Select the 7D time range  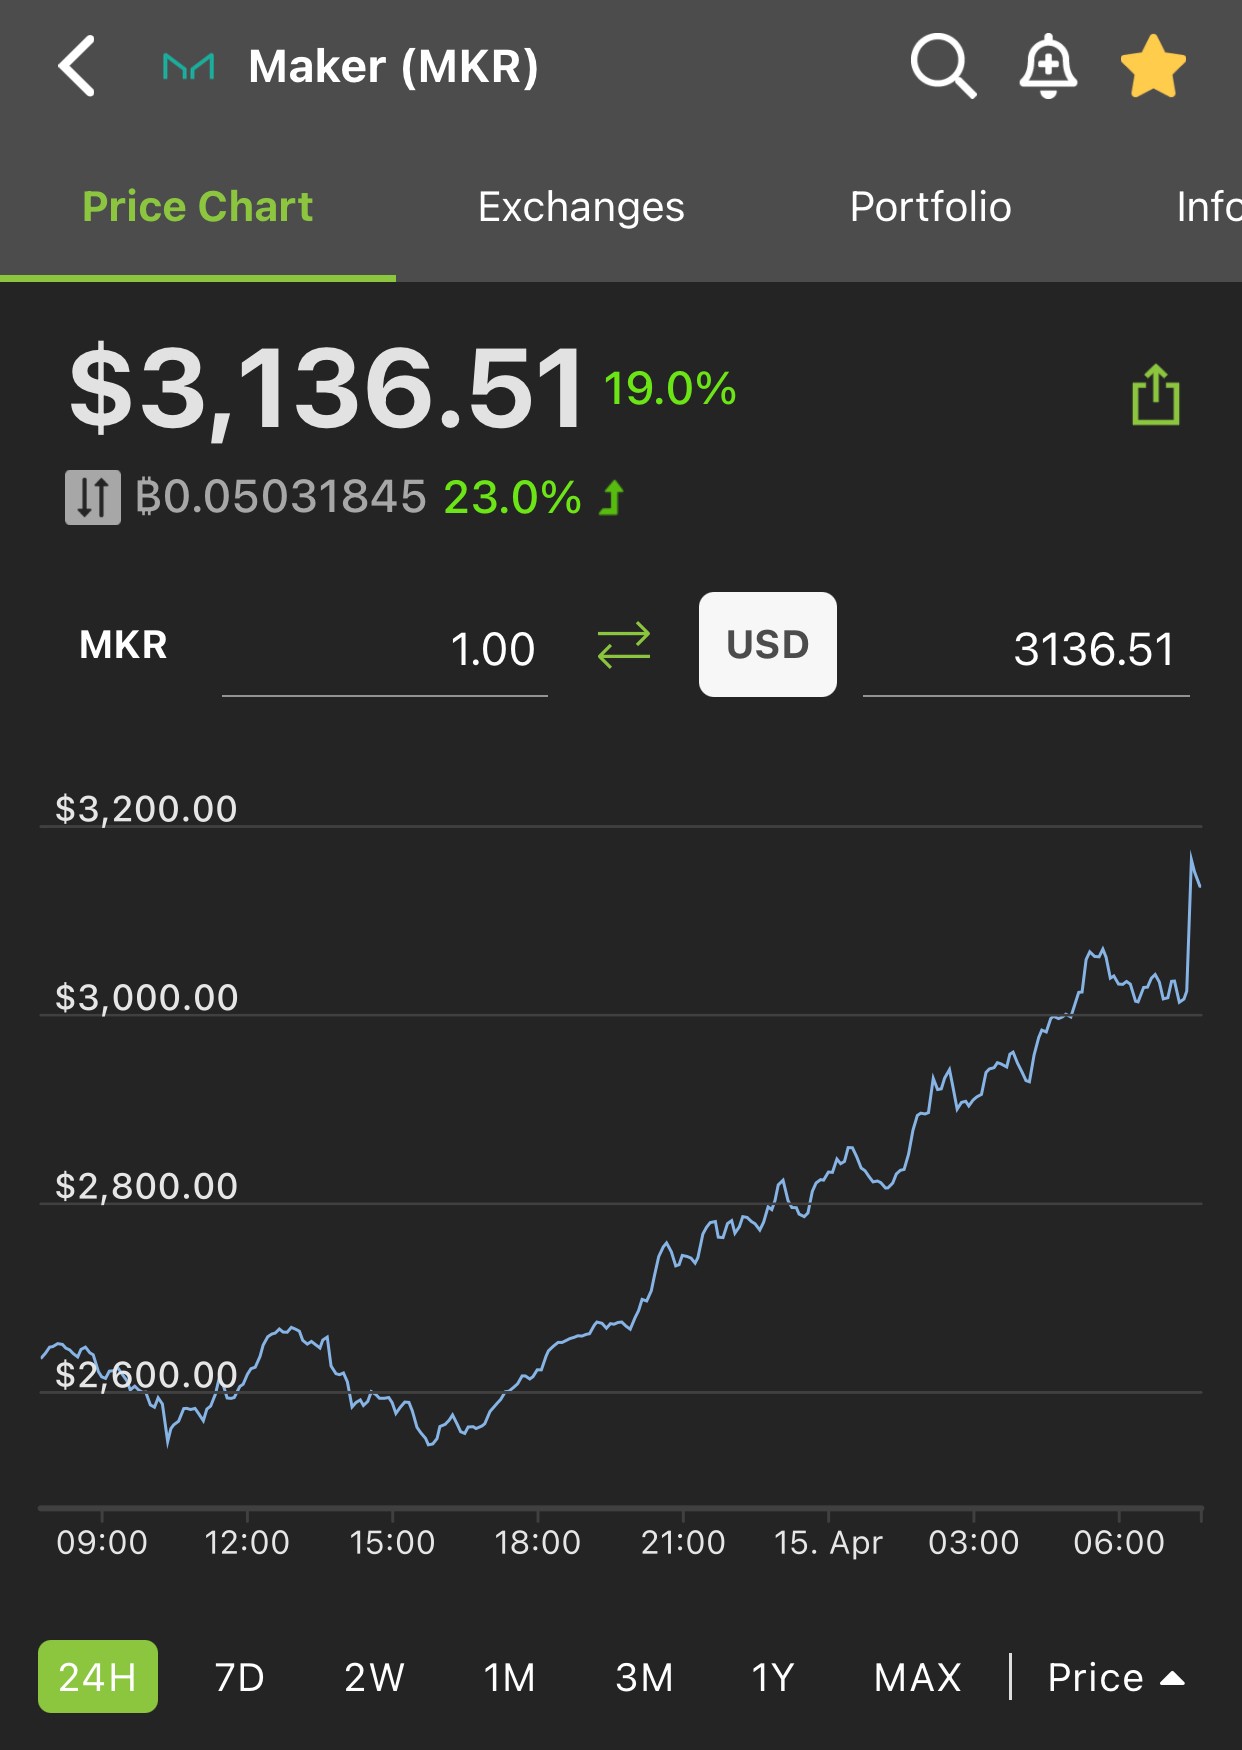pyautogui.click(x=240, y=1677)
